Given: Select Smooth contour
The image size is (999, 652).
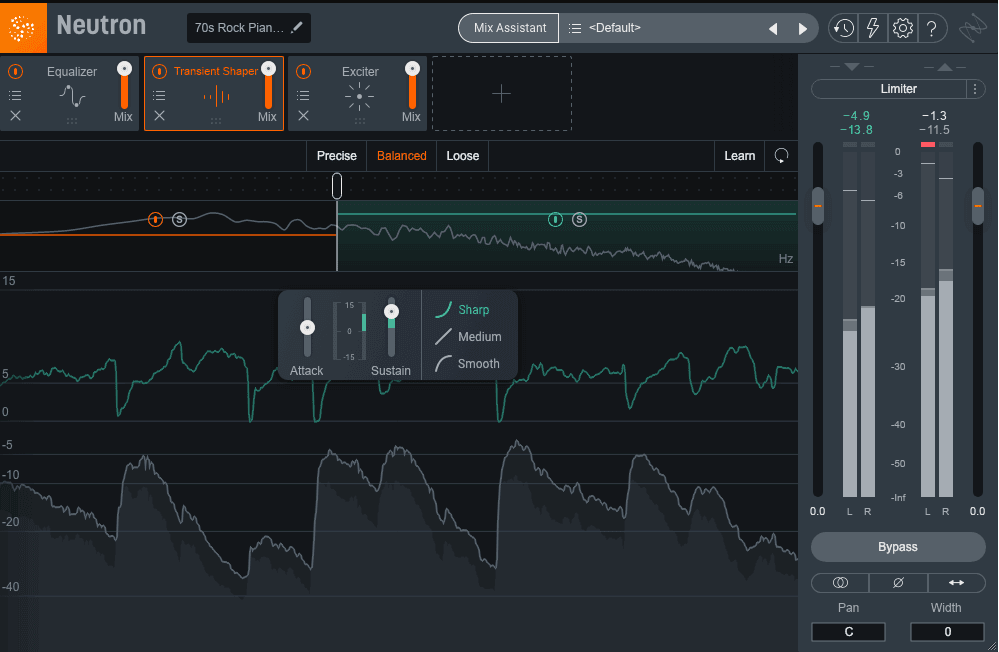Looking at the screenshot, I should (468, 364).
